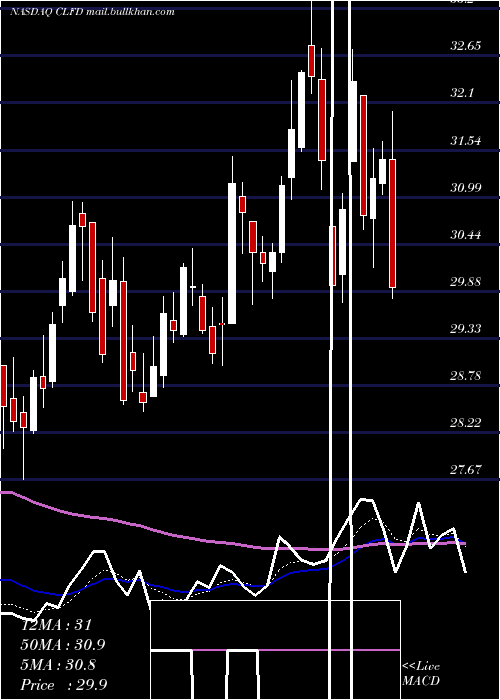The width and height of the screenshot is (500, 700).
Task: Click the 50MA : 30.9 legend value
Action: coord(63,645)
